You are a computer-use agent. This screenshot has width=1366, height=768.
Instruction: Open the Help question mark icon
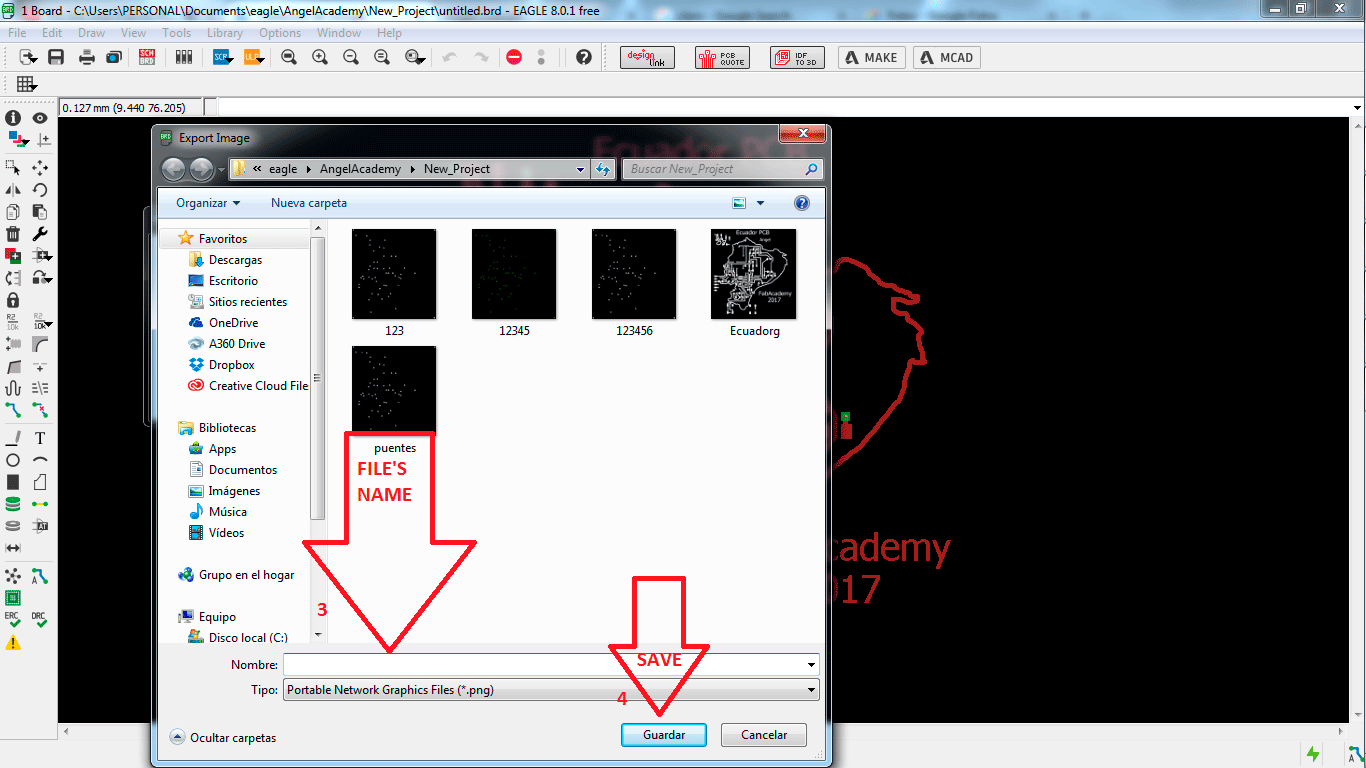584,57
